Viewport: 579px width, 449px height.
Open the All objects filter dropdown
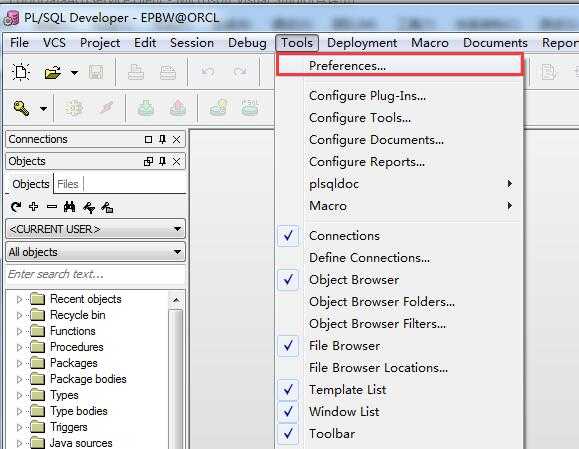95,252
